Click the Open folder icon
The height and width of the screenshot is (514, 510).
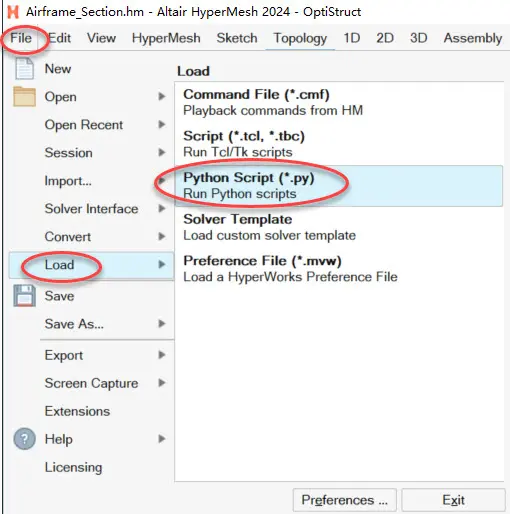(x=24, y=96)
